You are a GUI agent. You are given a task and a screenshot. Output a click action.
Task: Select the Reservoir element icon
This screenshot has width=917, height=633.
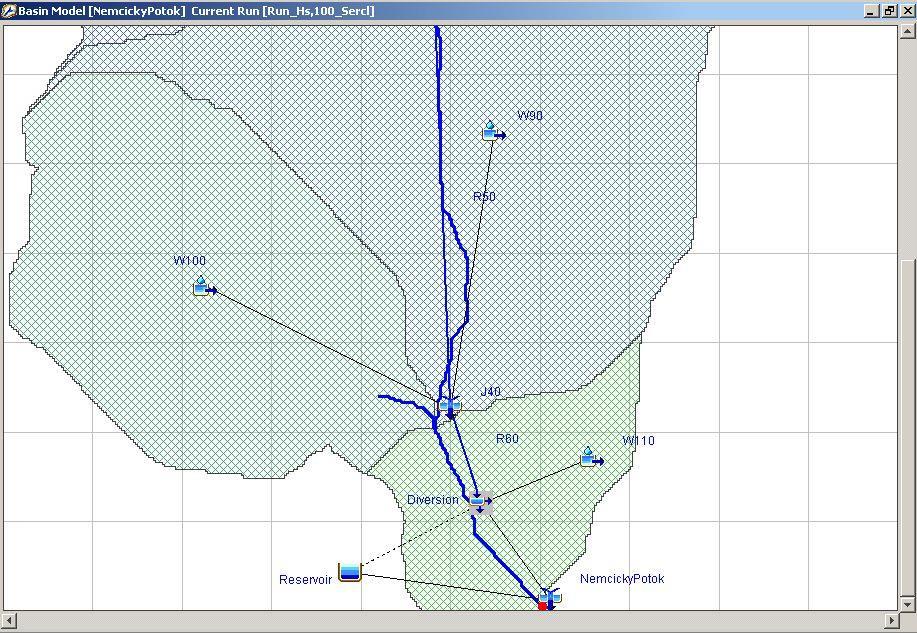tap(350, 572)
